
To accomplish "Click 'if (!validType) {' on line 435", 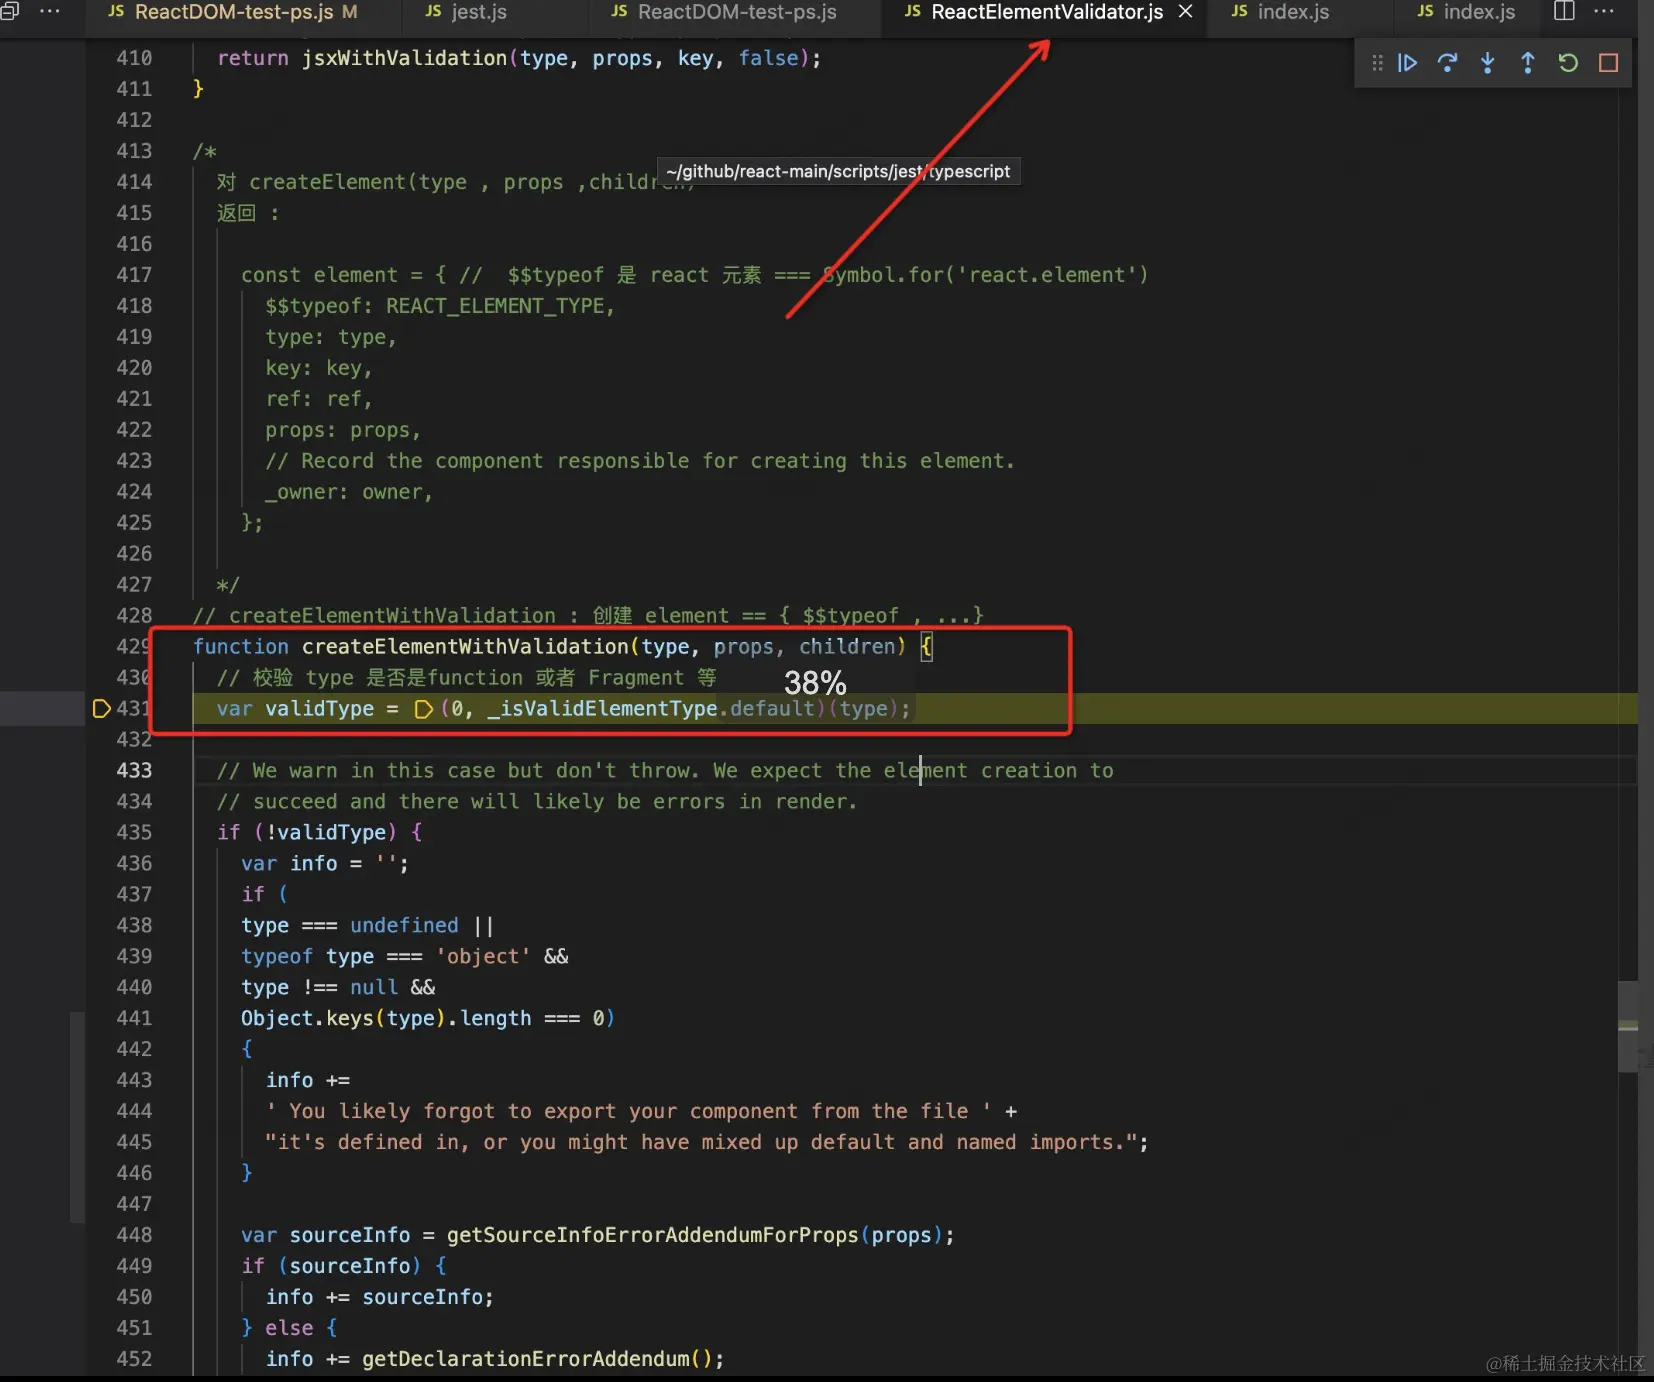I will click(319, 832).
